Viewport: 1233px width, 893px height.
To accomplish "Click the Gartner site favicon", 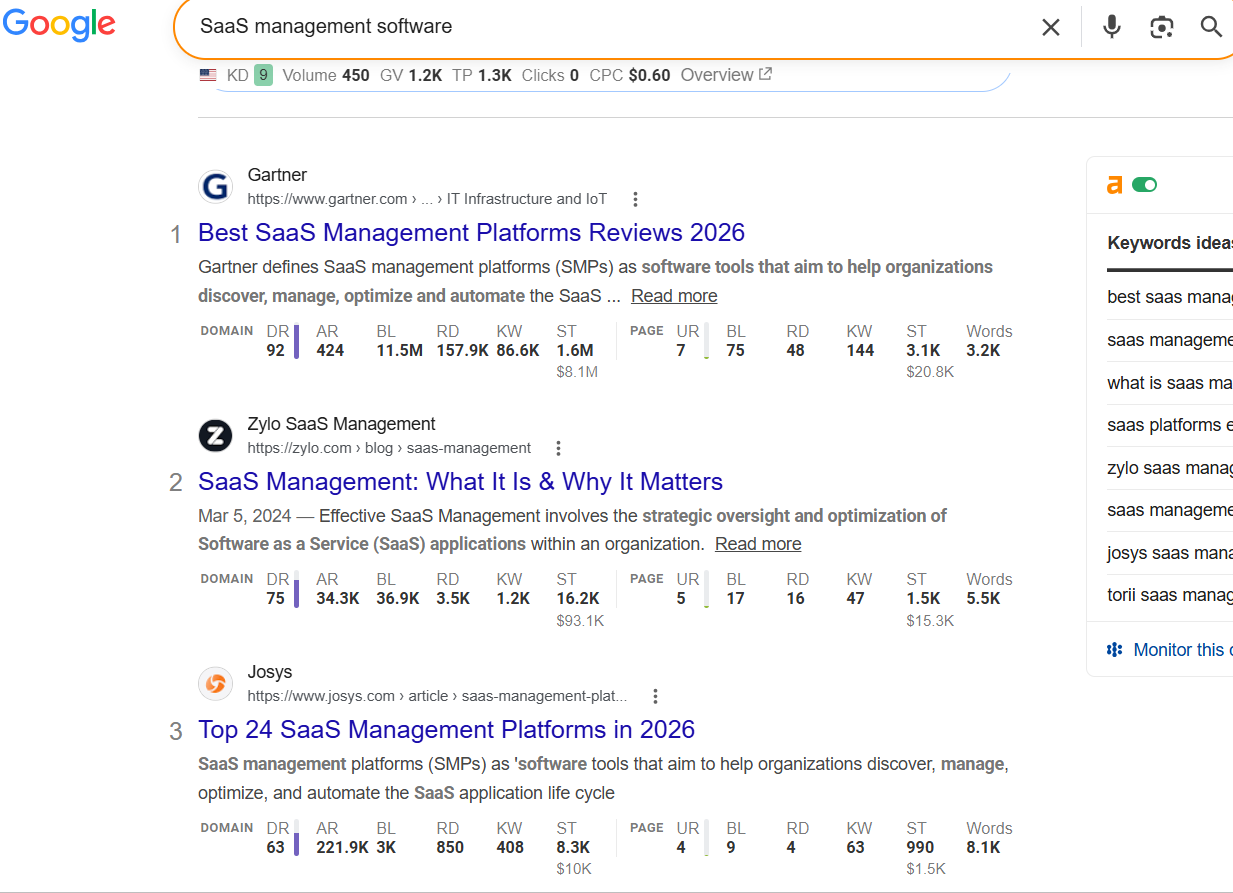I will (215, 187).
